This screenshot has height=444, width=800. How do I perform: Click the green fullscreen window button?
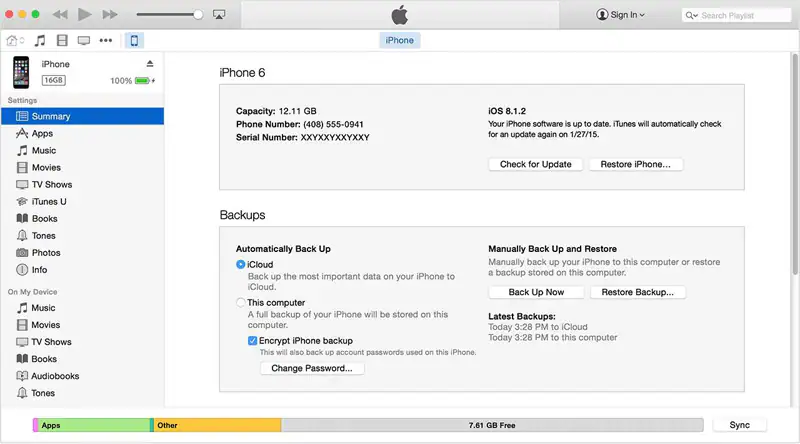[35, 14]
